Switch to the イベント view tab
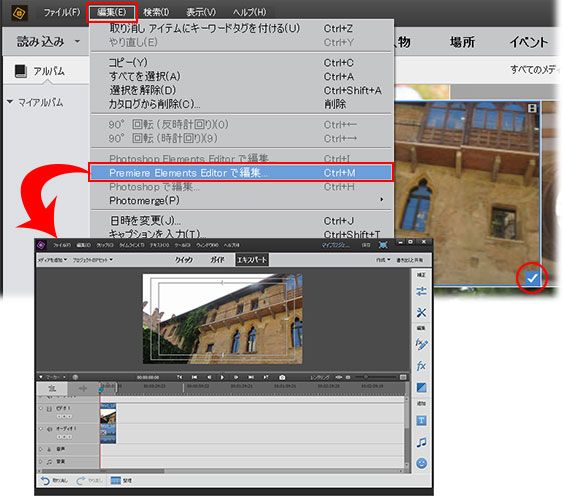The image size is (563, 496). pos(529,42)
